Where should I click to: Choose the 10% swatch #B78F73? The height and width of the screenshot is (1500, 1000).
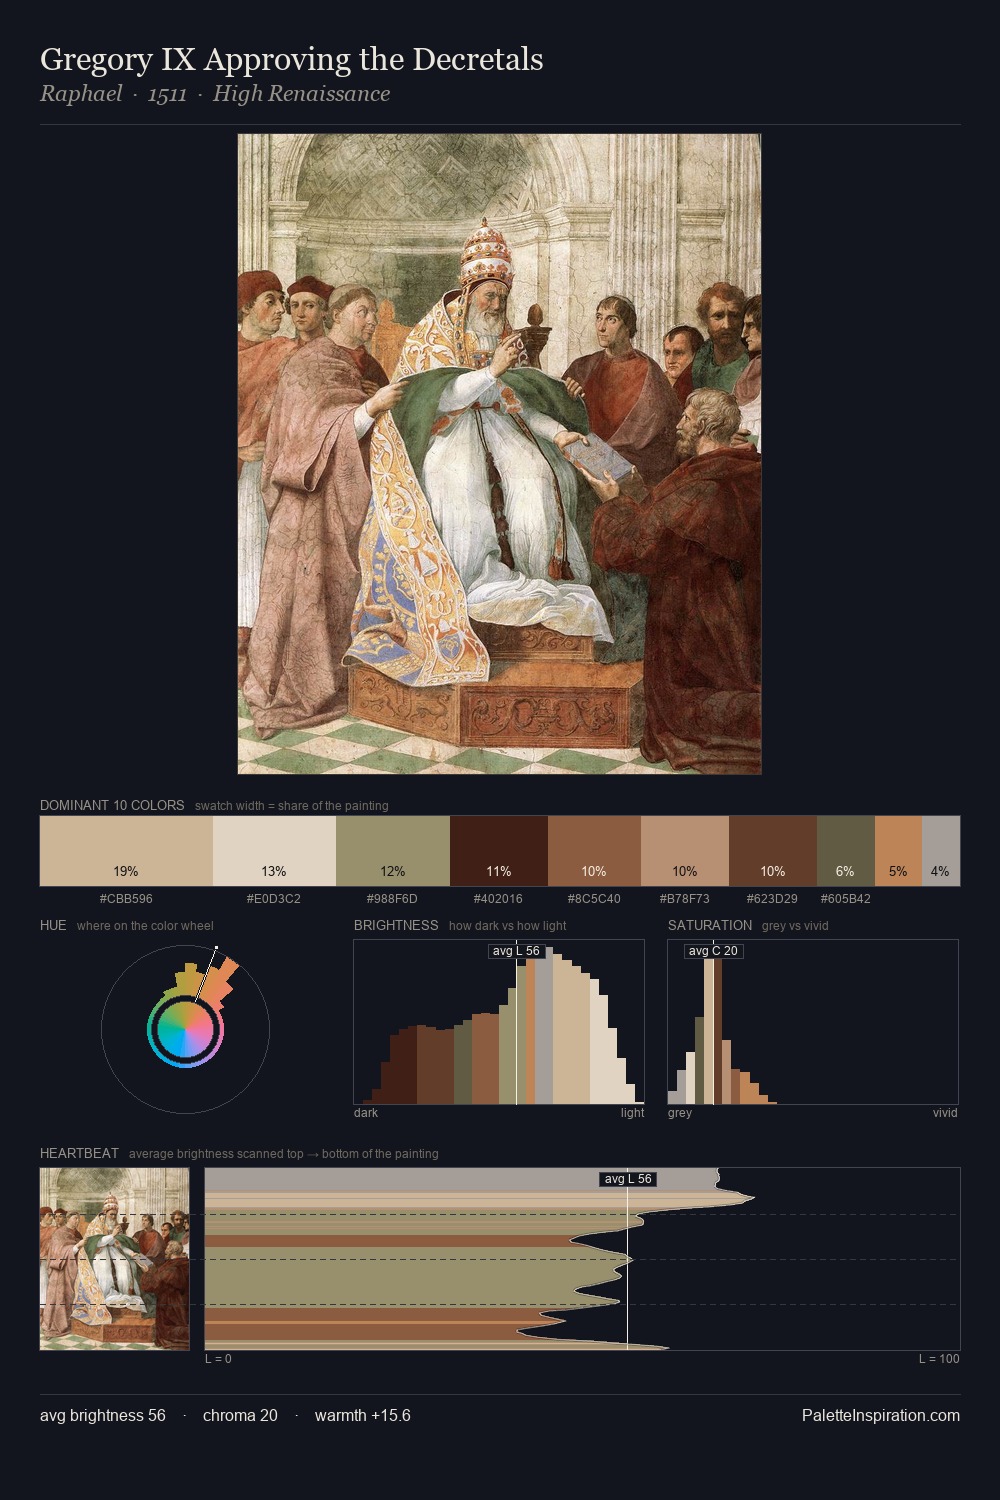pos(685,851)
